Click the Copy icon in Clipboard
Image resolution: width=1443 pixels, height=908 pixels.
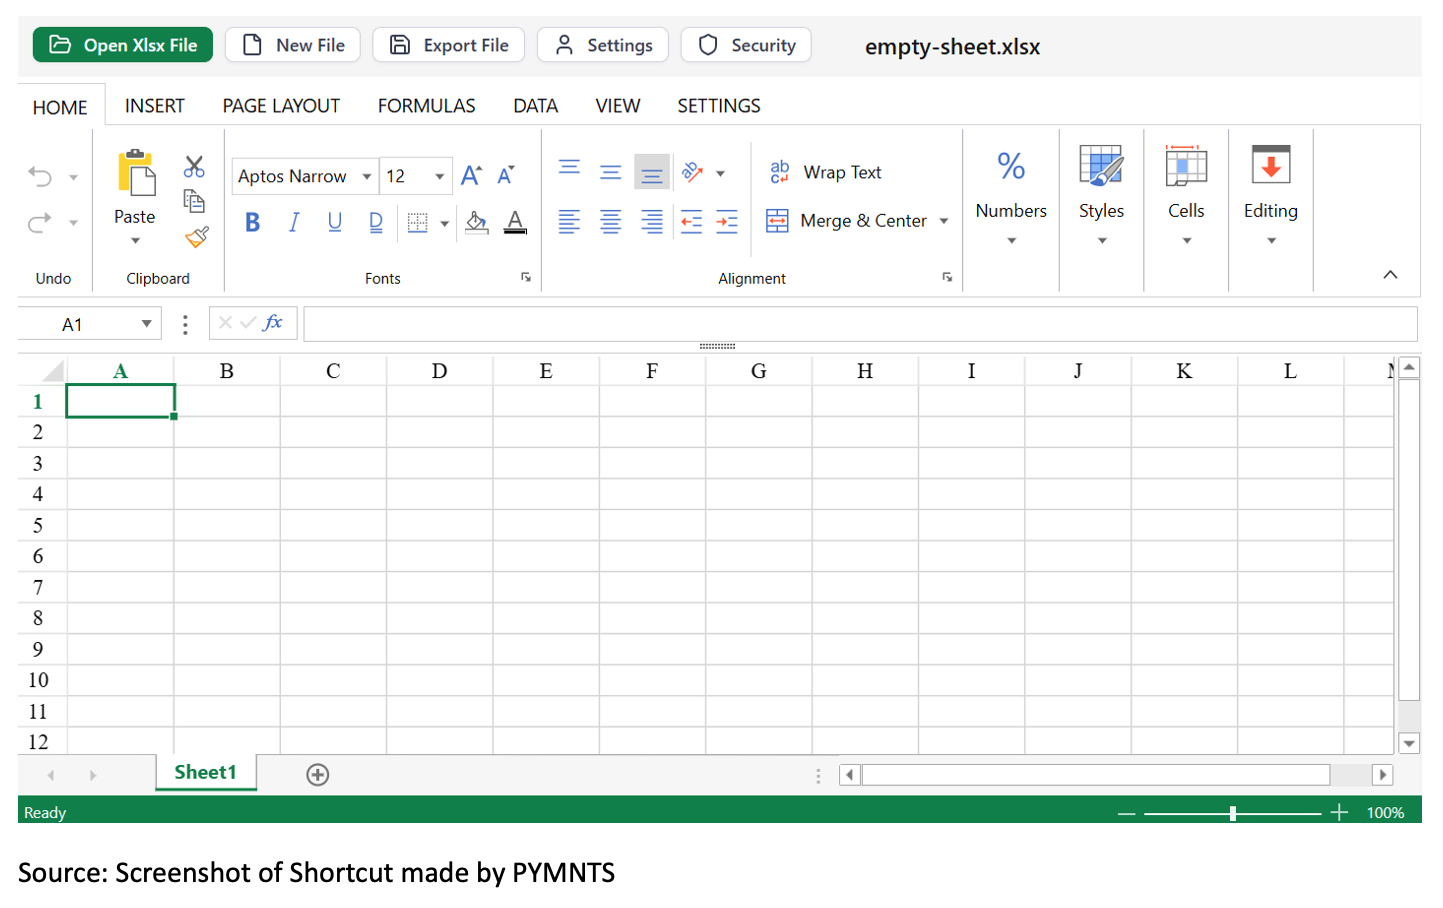click(194, 201)
